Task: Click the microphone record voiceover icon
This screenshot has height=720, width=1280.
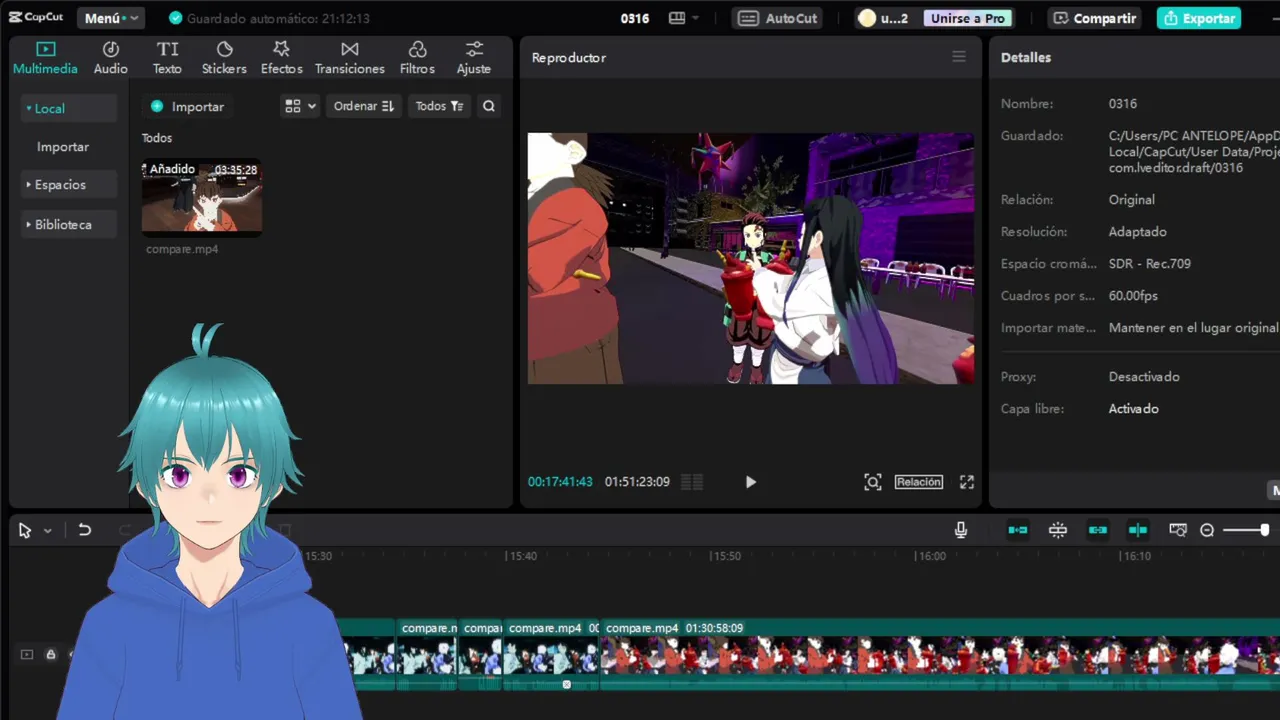Action: coord(961,530)
